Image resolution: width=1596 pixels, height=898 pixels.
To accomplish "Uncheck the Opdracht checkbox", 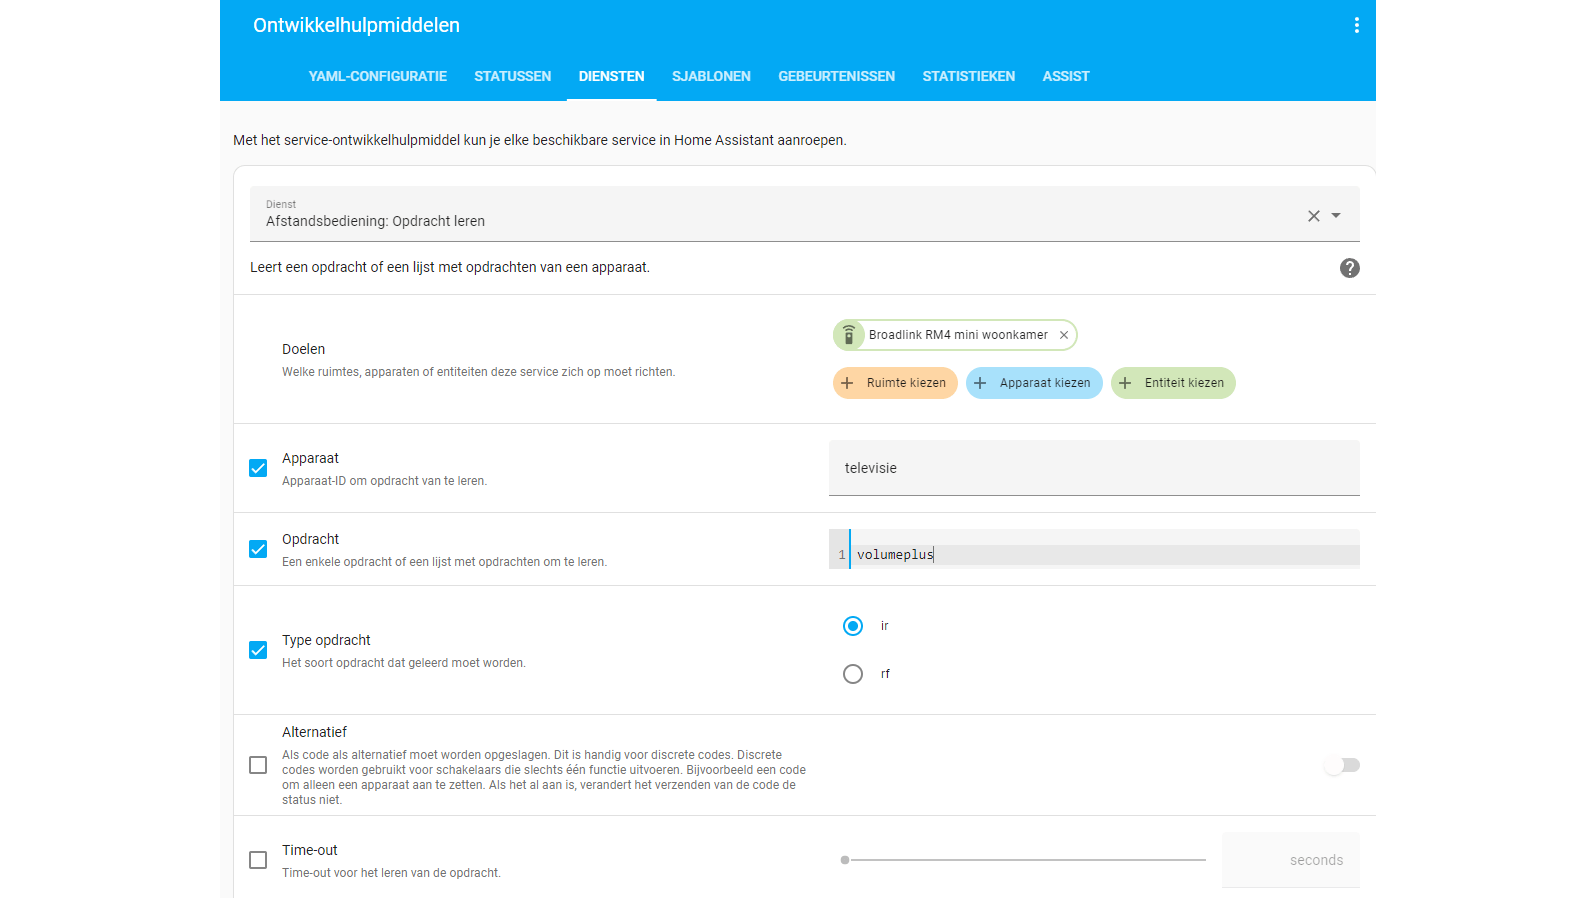I will 258,549.
